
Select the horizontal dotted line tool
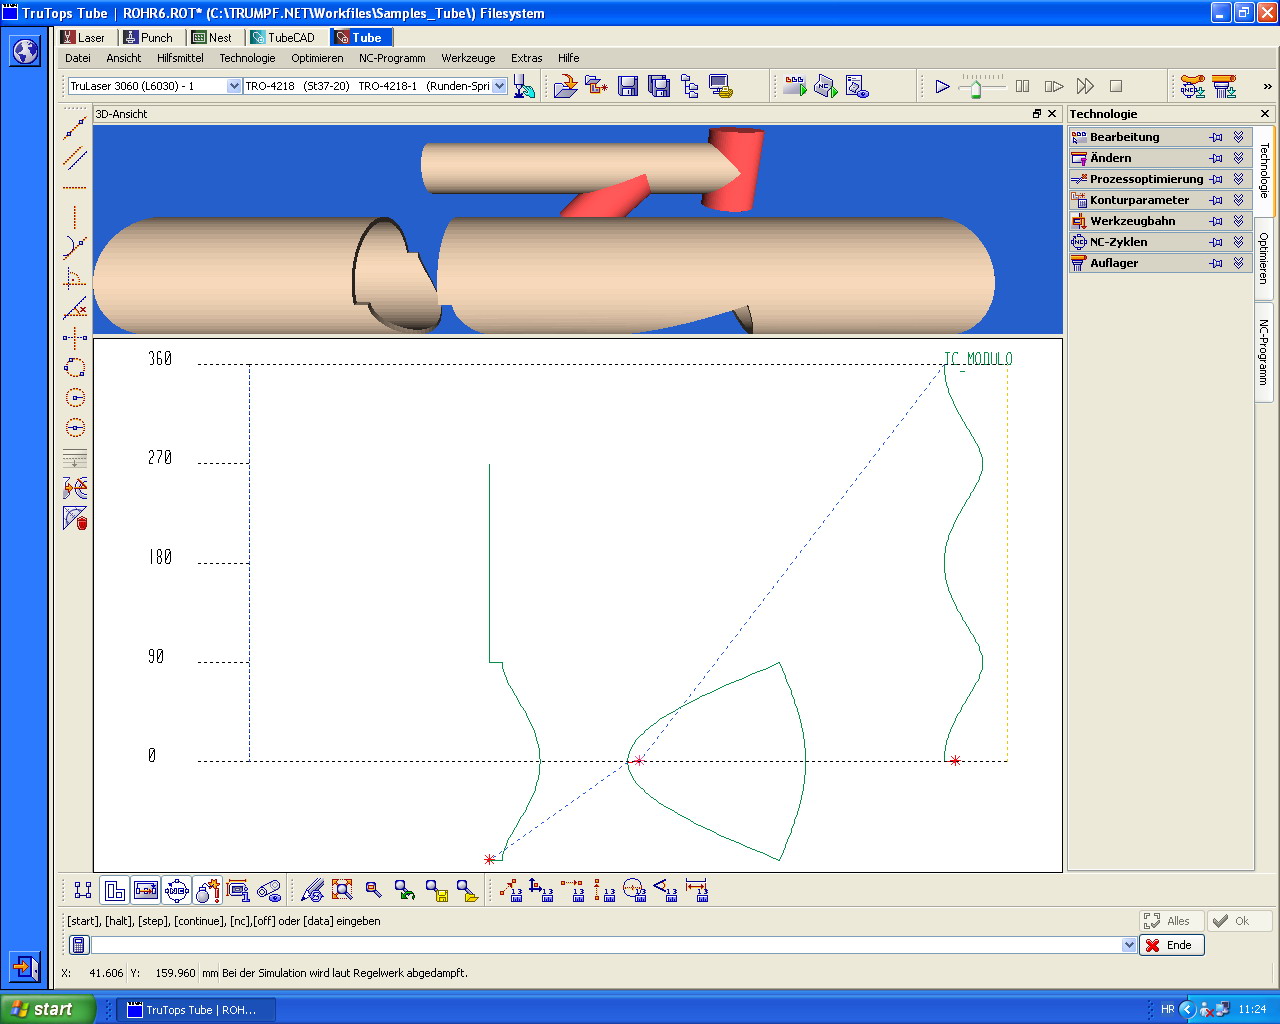75,188
